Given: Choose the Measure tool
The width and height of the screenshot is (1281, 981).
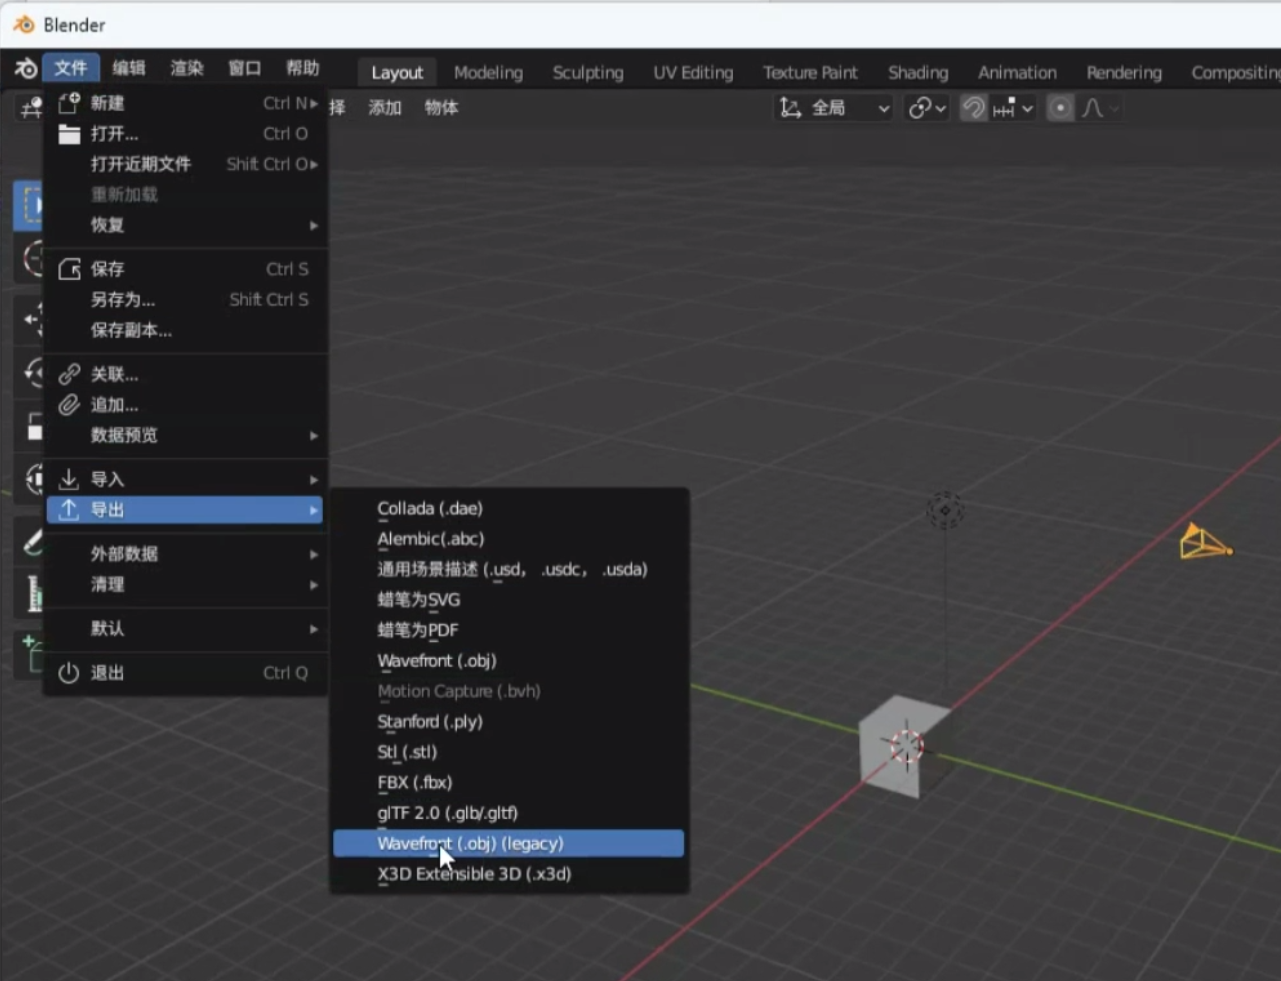Looking at the screenshot, I should (x=30, y=592).
